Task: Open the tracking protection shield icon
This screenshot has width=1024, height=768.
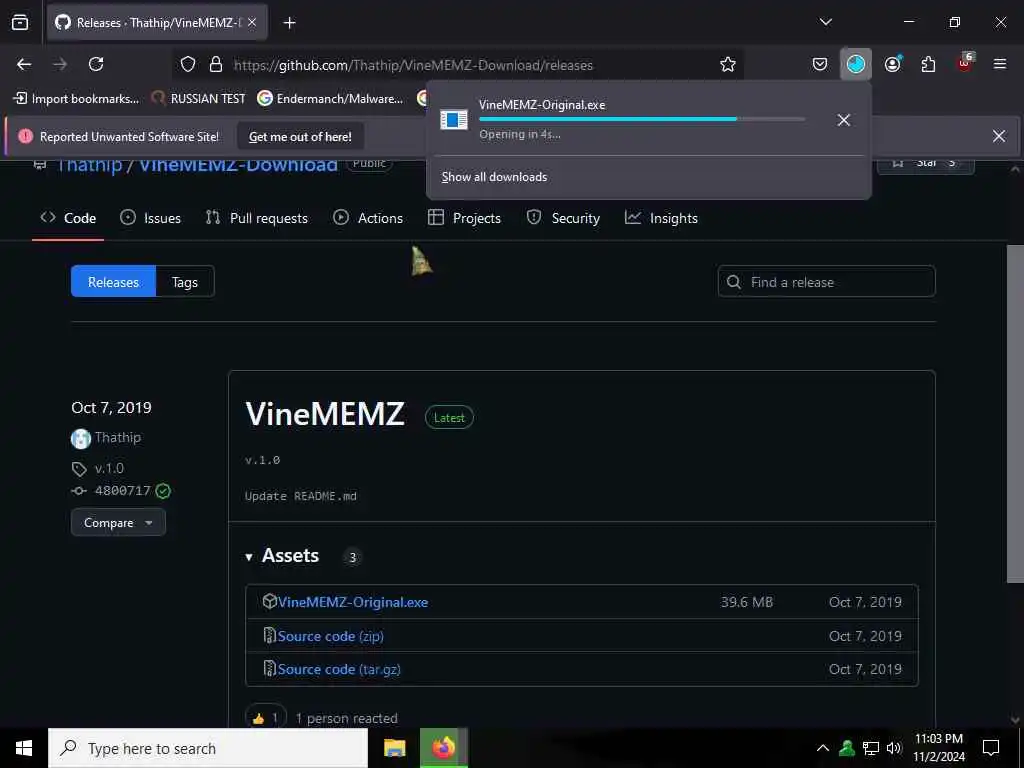Action: point(188,64)
